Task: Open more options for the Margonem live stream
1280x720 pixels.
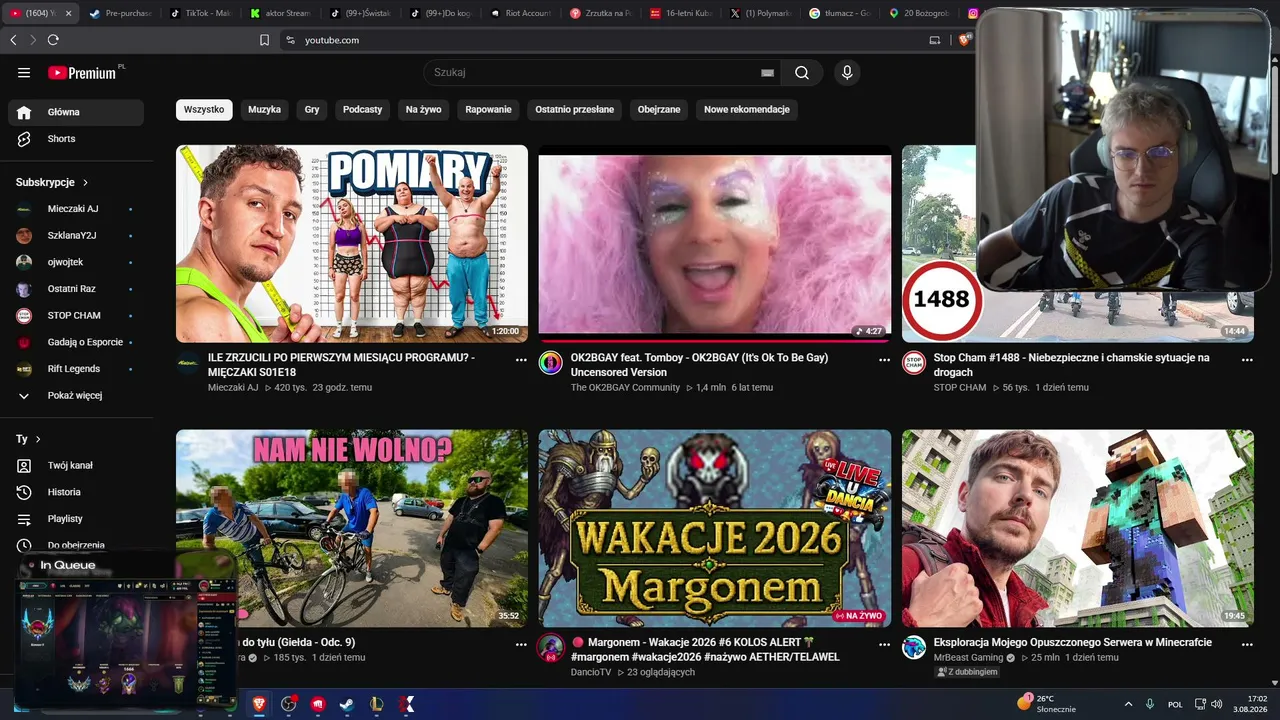Action: (884, 645)
